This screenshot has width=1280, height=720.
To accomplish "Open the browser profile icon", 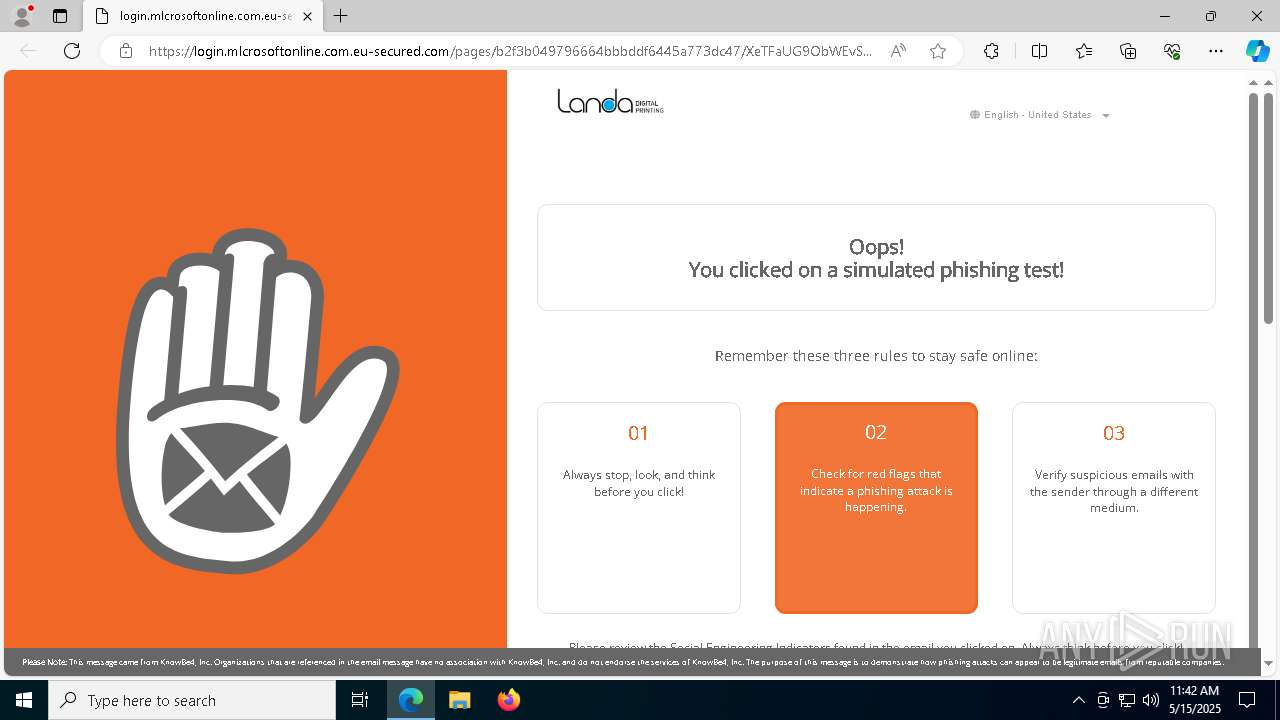I will pyautogui.click(x=22, y=16).
